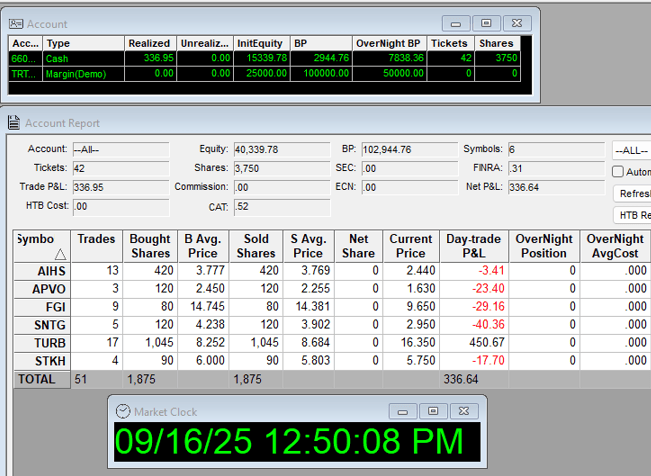This screenshot has width=651, height=476.
Task: Toggle the Autom checkbox in Account Report
Action: click(x=618, y=172)
